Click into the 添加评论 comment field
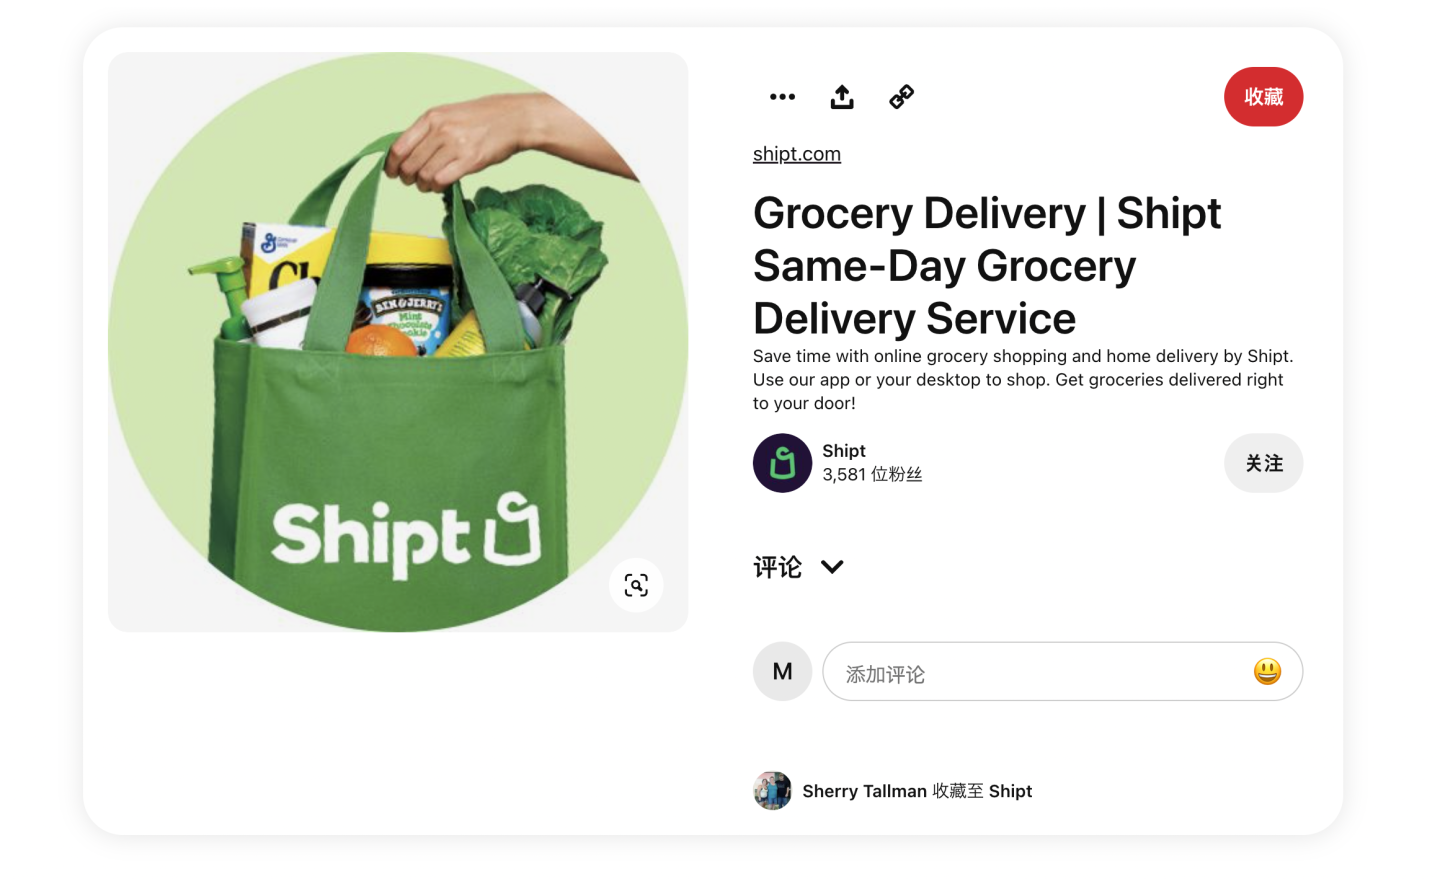This screenshot has height=879, width=1440. 1062,671
